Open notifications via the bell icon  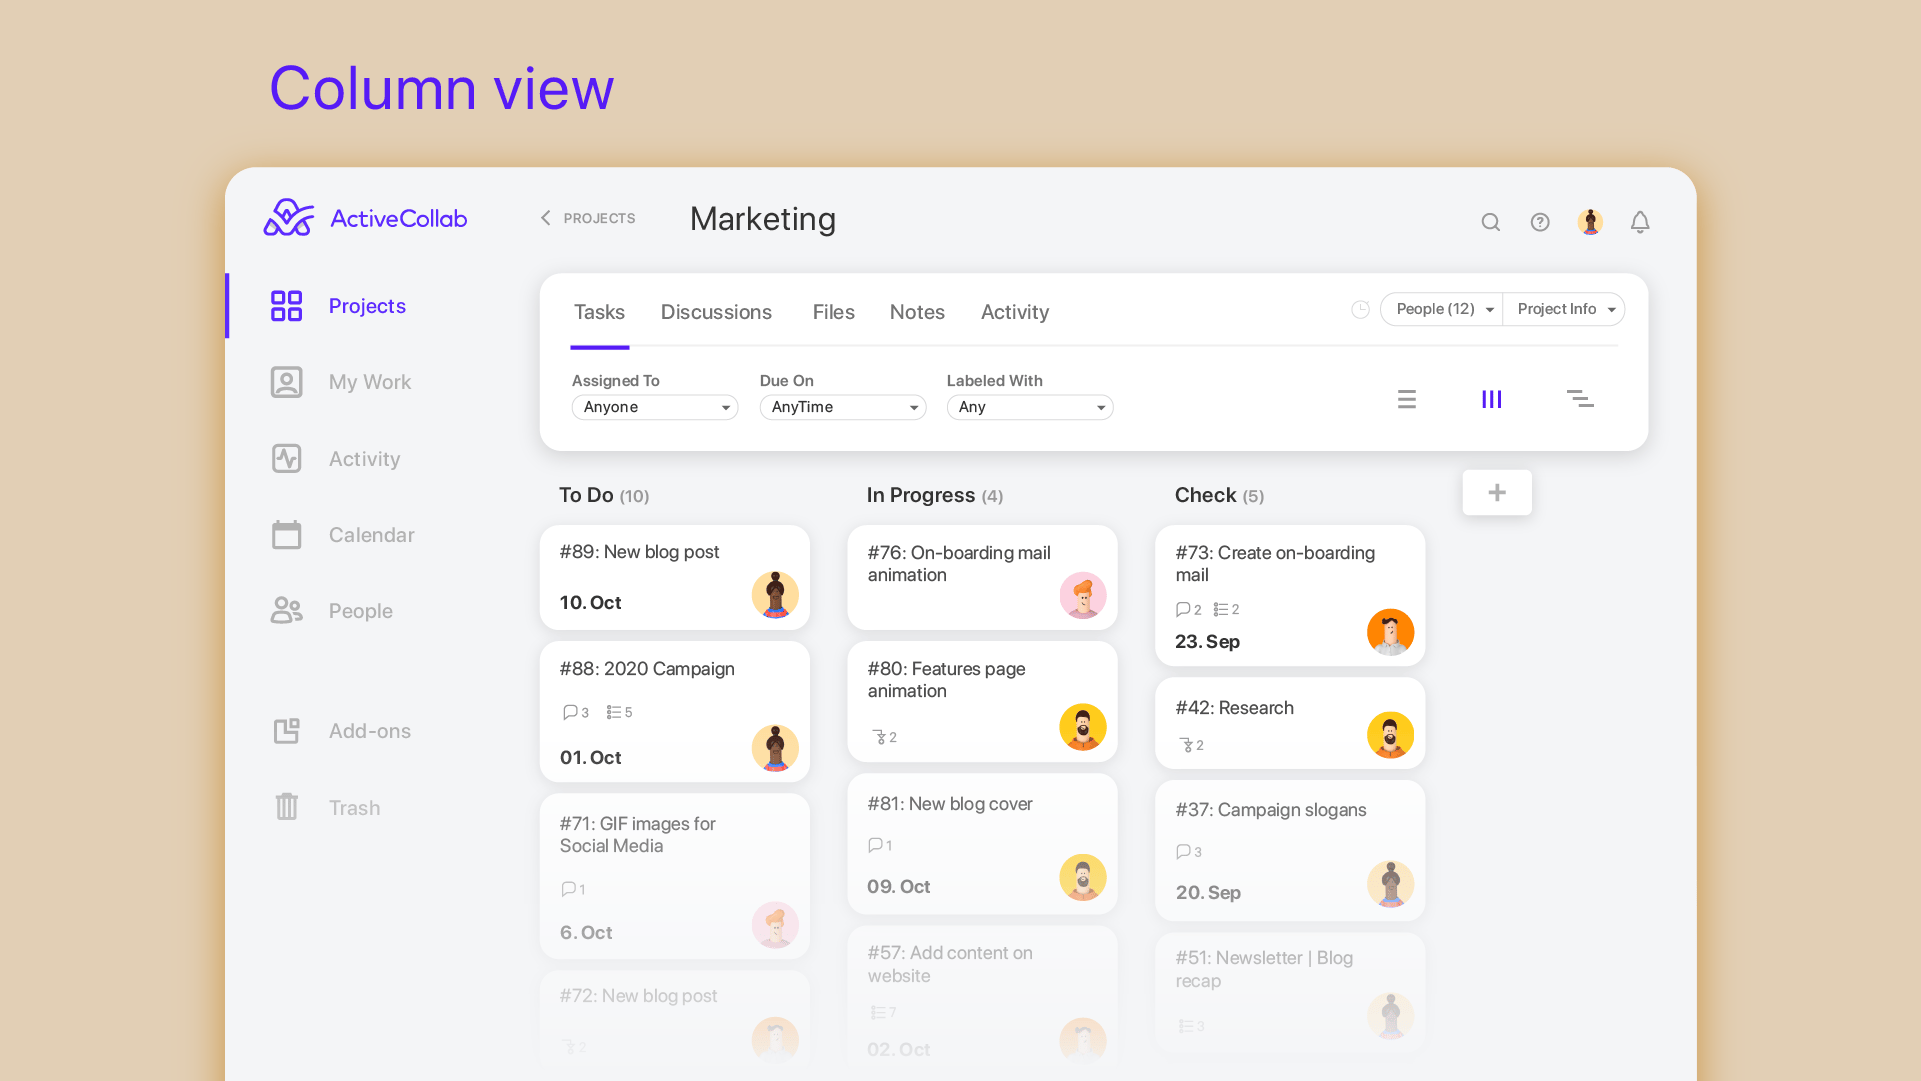[x=1640, y=222]
